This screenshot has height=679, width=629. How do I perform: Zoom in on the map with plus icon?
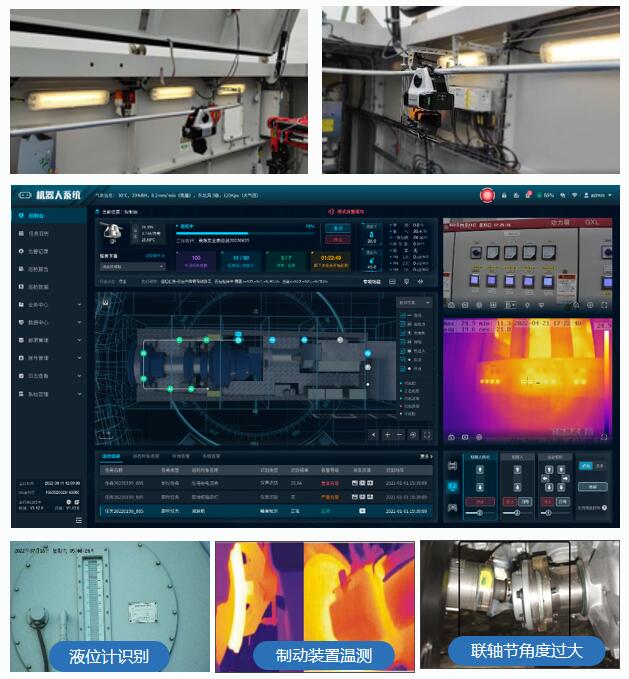387,435
